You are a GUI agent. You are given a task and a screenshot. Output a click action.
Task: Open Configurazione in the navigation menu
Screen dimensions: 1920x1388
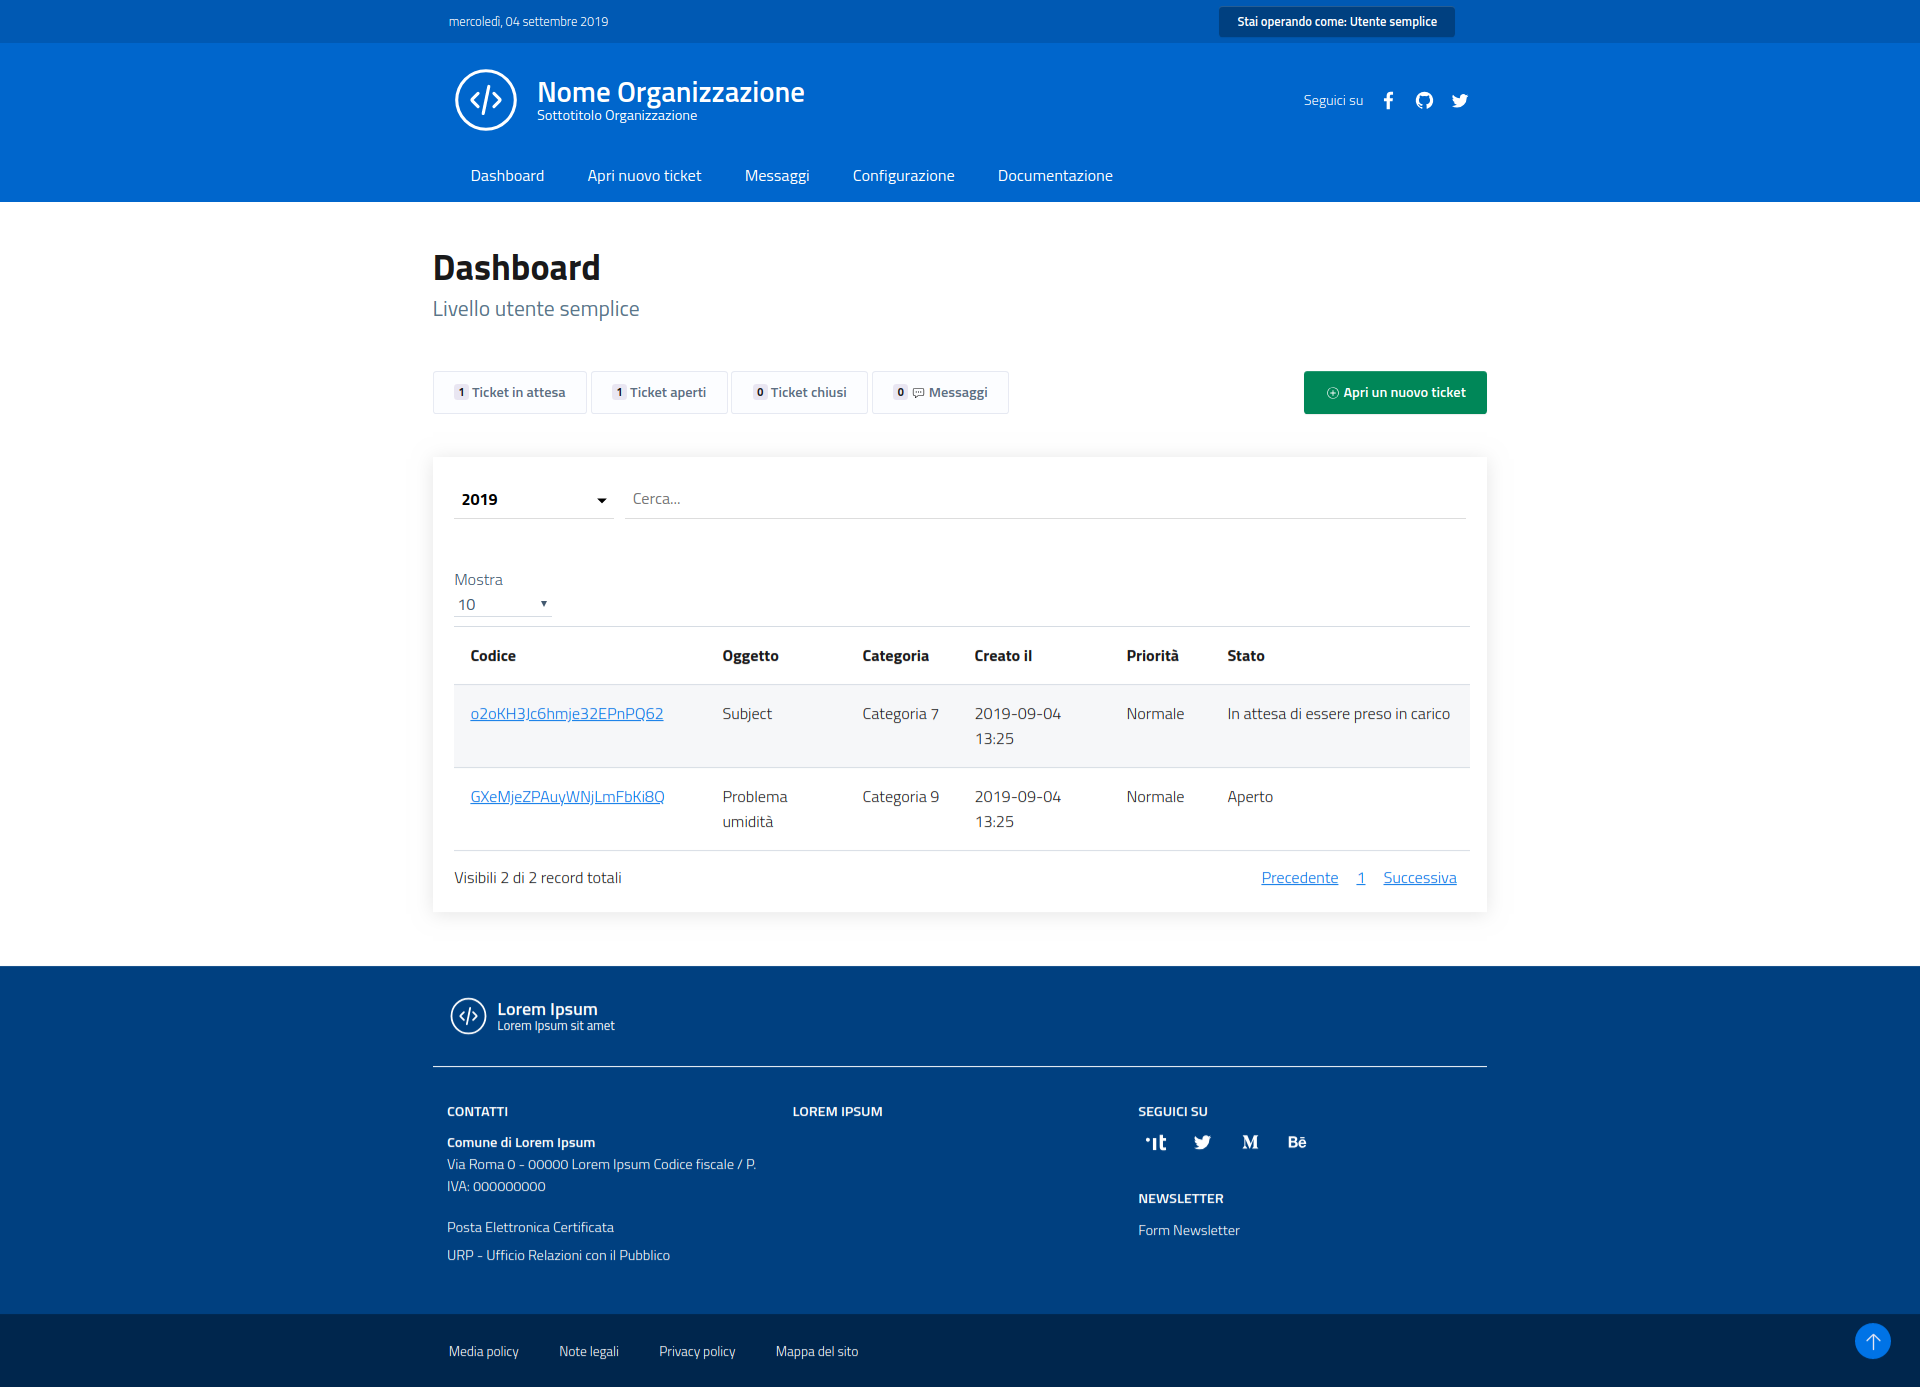903,176
